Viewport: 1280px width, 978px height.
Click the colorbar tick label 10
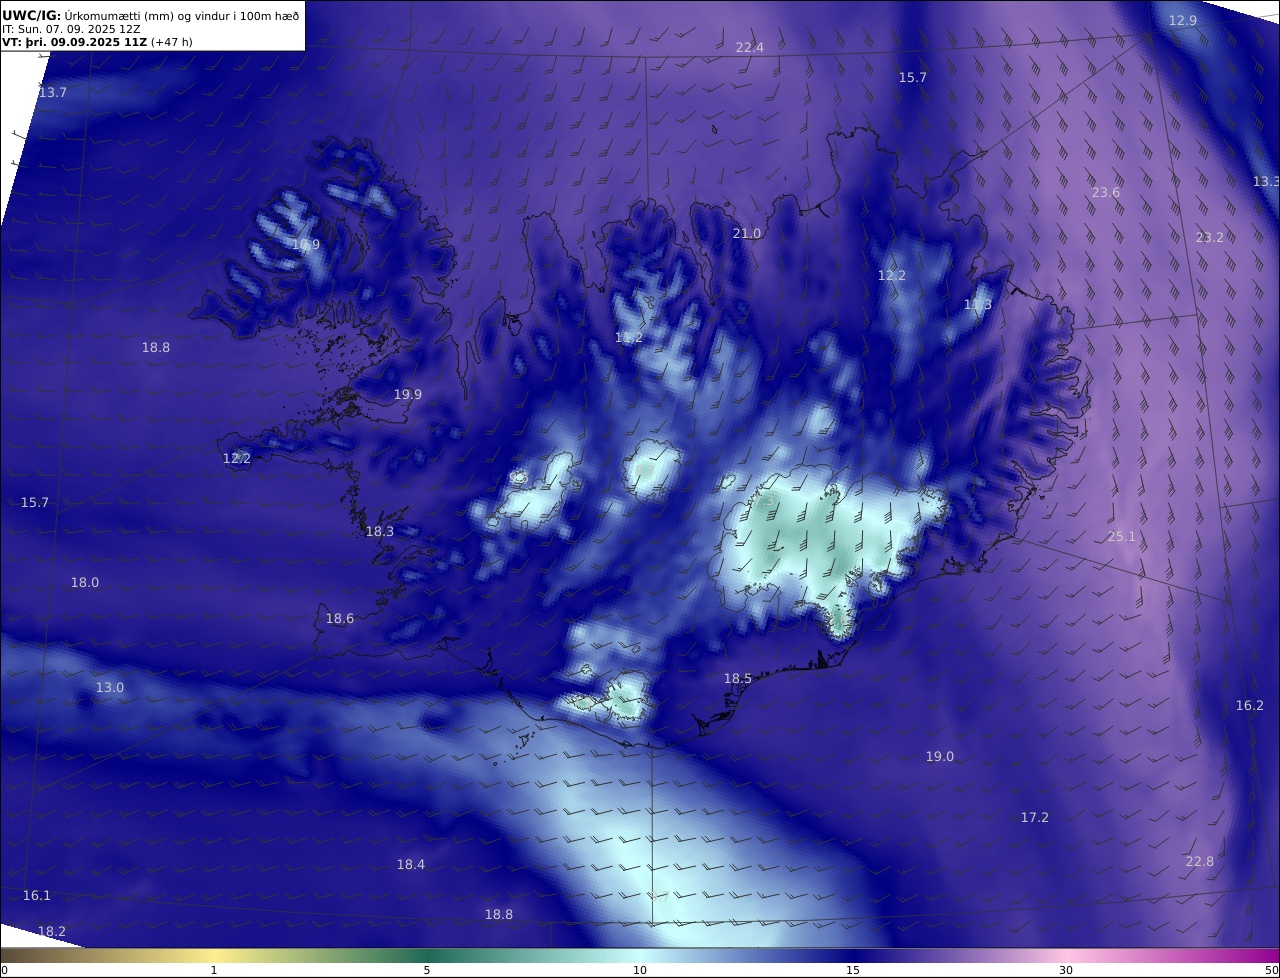(x=640, y=970)
